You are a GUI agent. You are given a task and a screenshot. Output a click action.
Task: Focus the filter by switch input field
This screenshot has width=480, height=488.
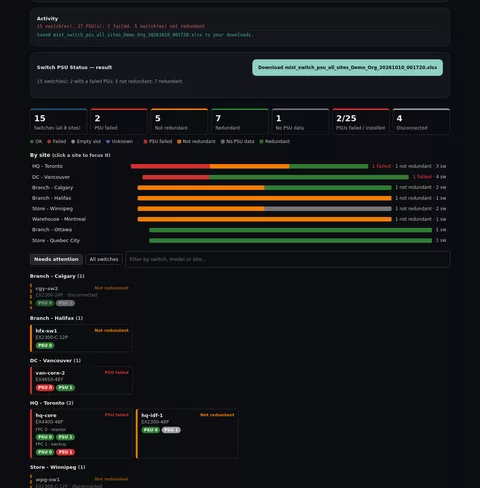coord(287,259)
